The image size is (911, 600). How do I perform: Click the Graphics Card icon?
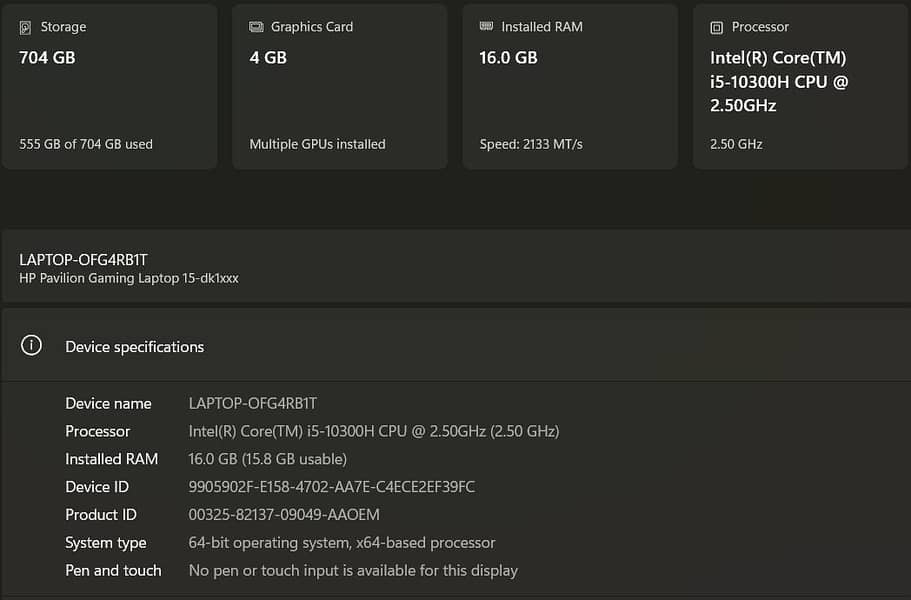256,27
